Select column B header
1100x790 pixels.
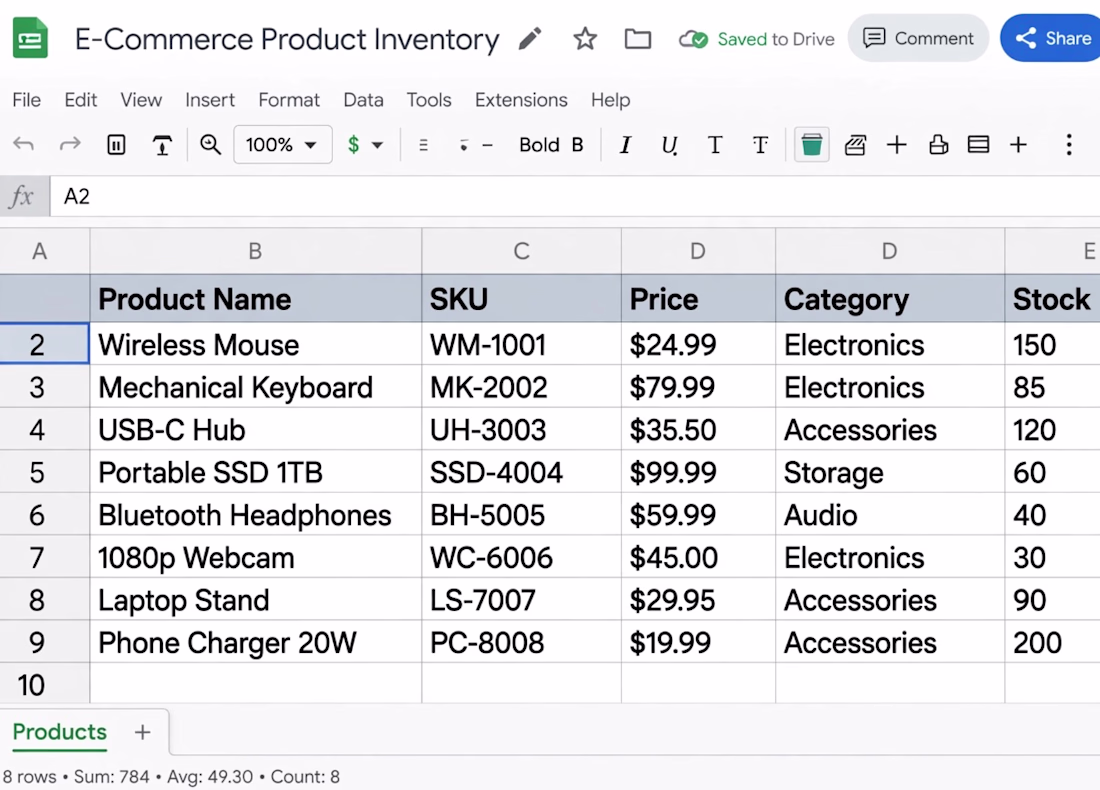255,250
